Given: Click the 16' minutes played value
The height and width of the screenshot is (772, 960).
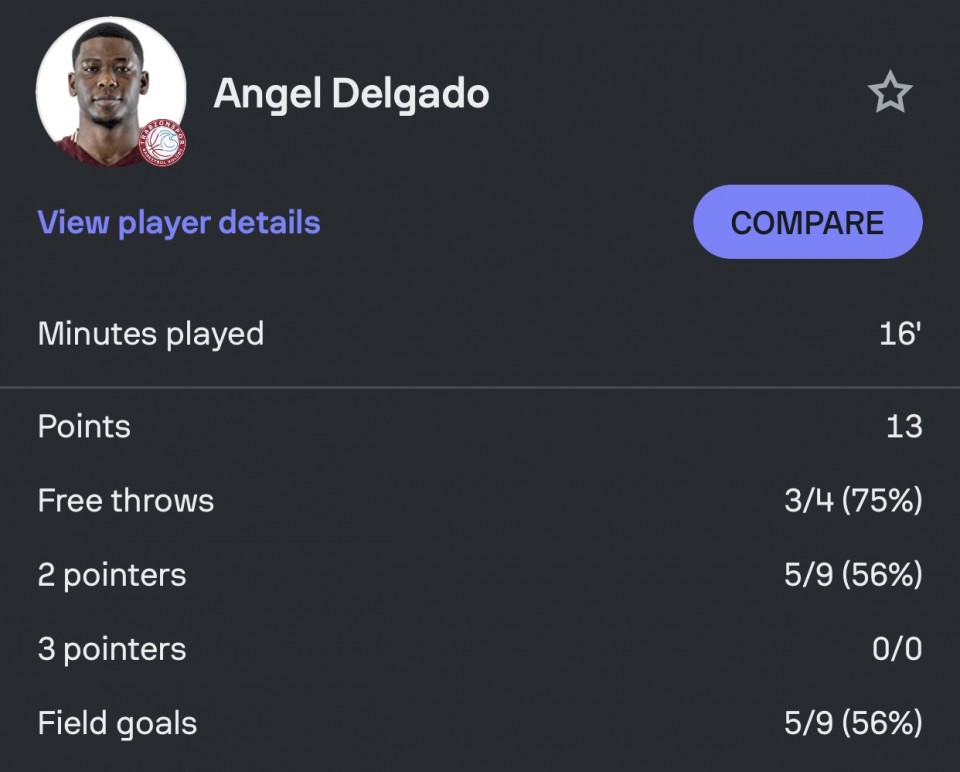Looking at the screenshot, I should tap(899, 333).
